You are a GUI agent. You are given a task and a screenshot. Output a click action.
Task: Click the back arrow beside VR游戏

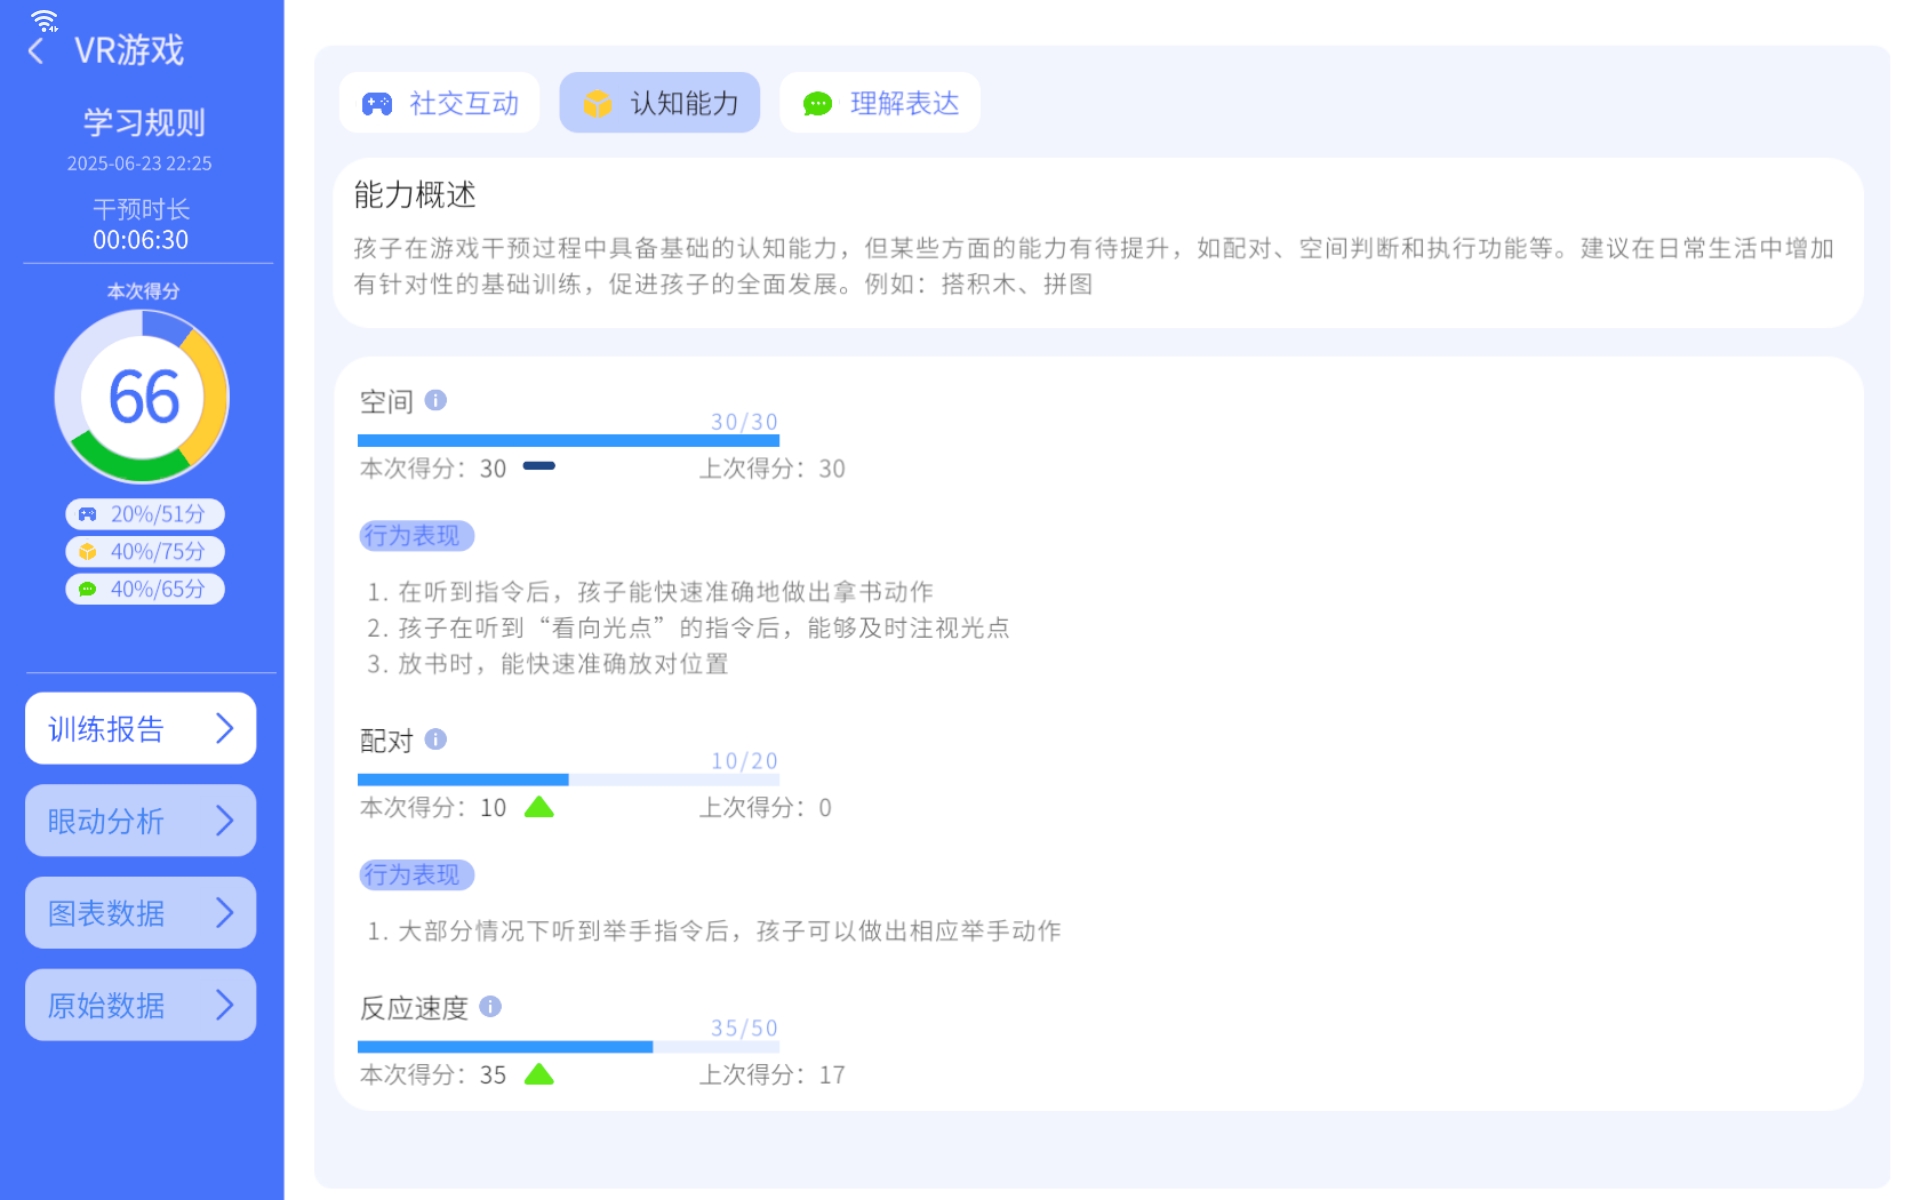click(x=36, y=49)
